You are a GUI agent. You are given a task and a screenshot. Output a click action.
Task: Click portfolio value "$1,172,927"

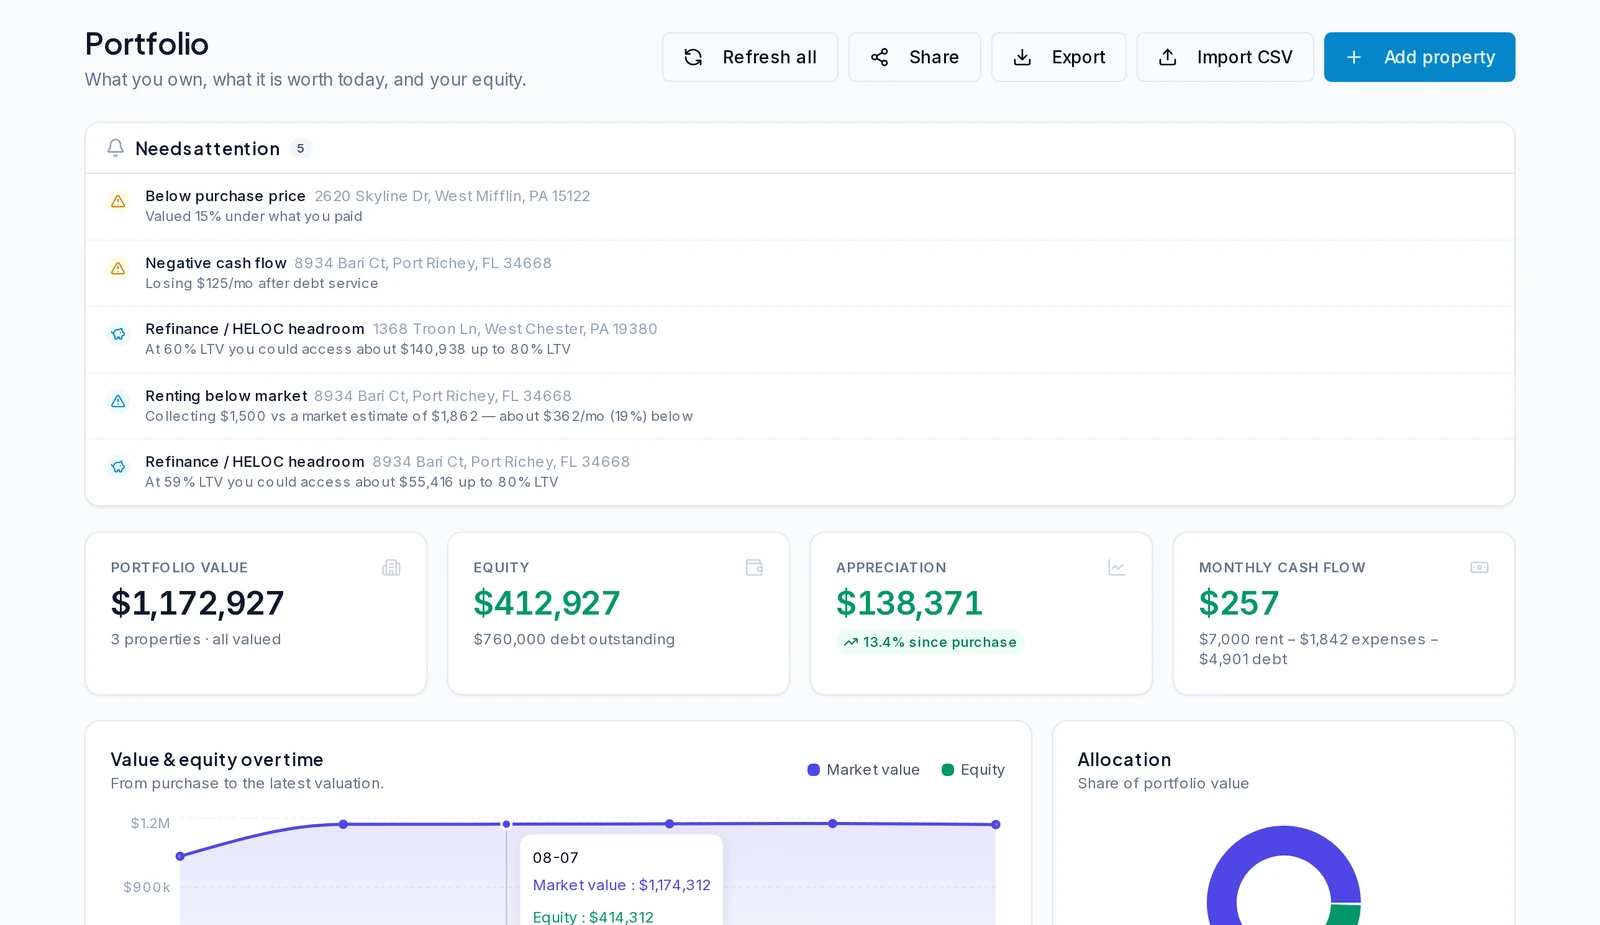click(x=198, y=603)
